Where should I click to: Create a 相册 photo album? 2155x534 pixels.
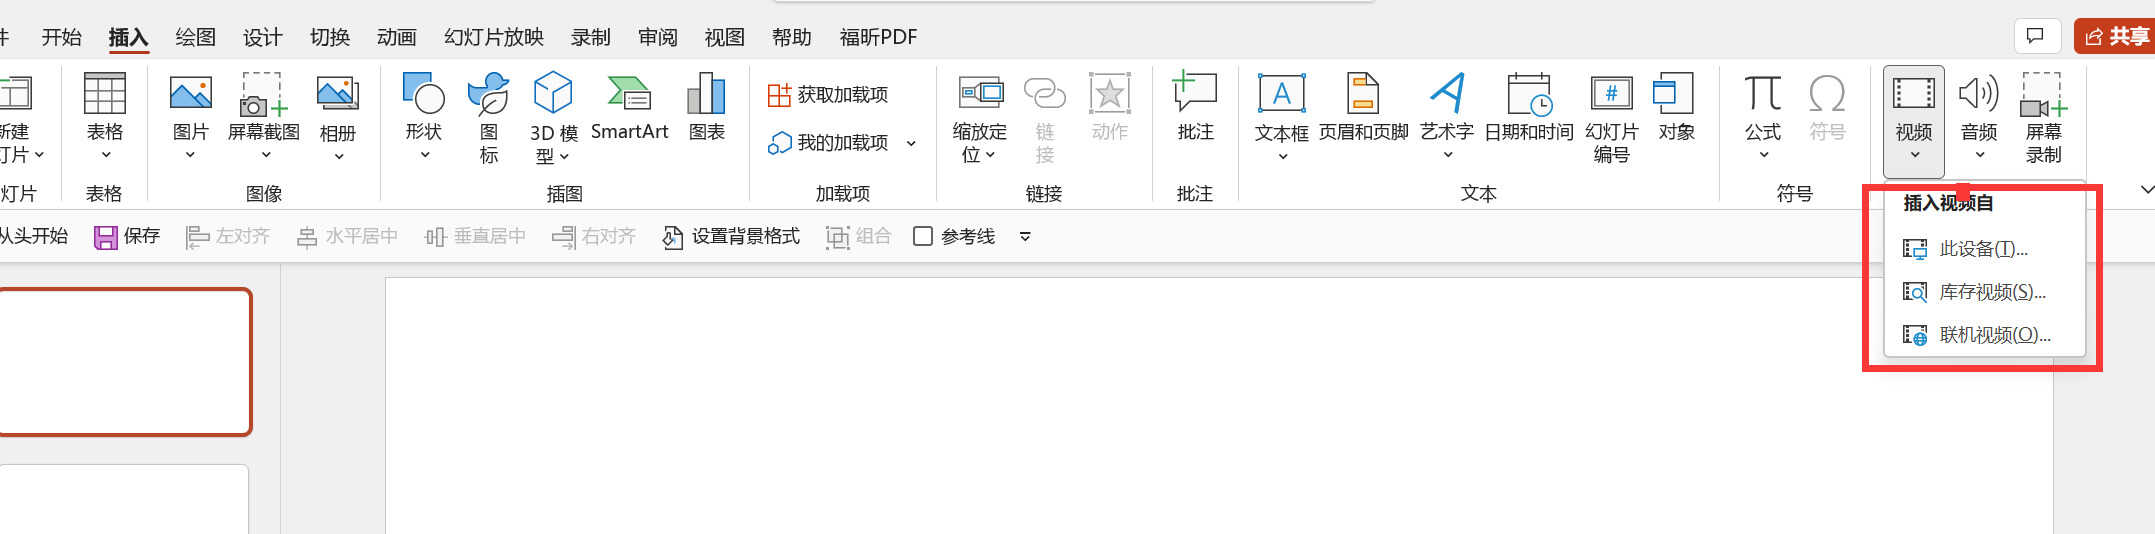point(338,117)
